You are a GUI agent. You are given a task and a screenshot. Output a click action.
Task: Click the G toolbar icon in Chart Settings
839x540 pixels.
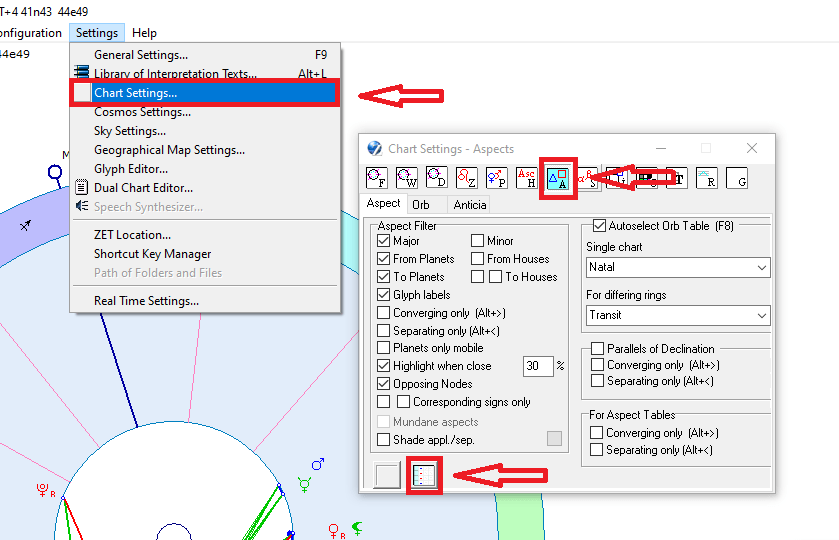pyautogui.click(x=737, y=178)
